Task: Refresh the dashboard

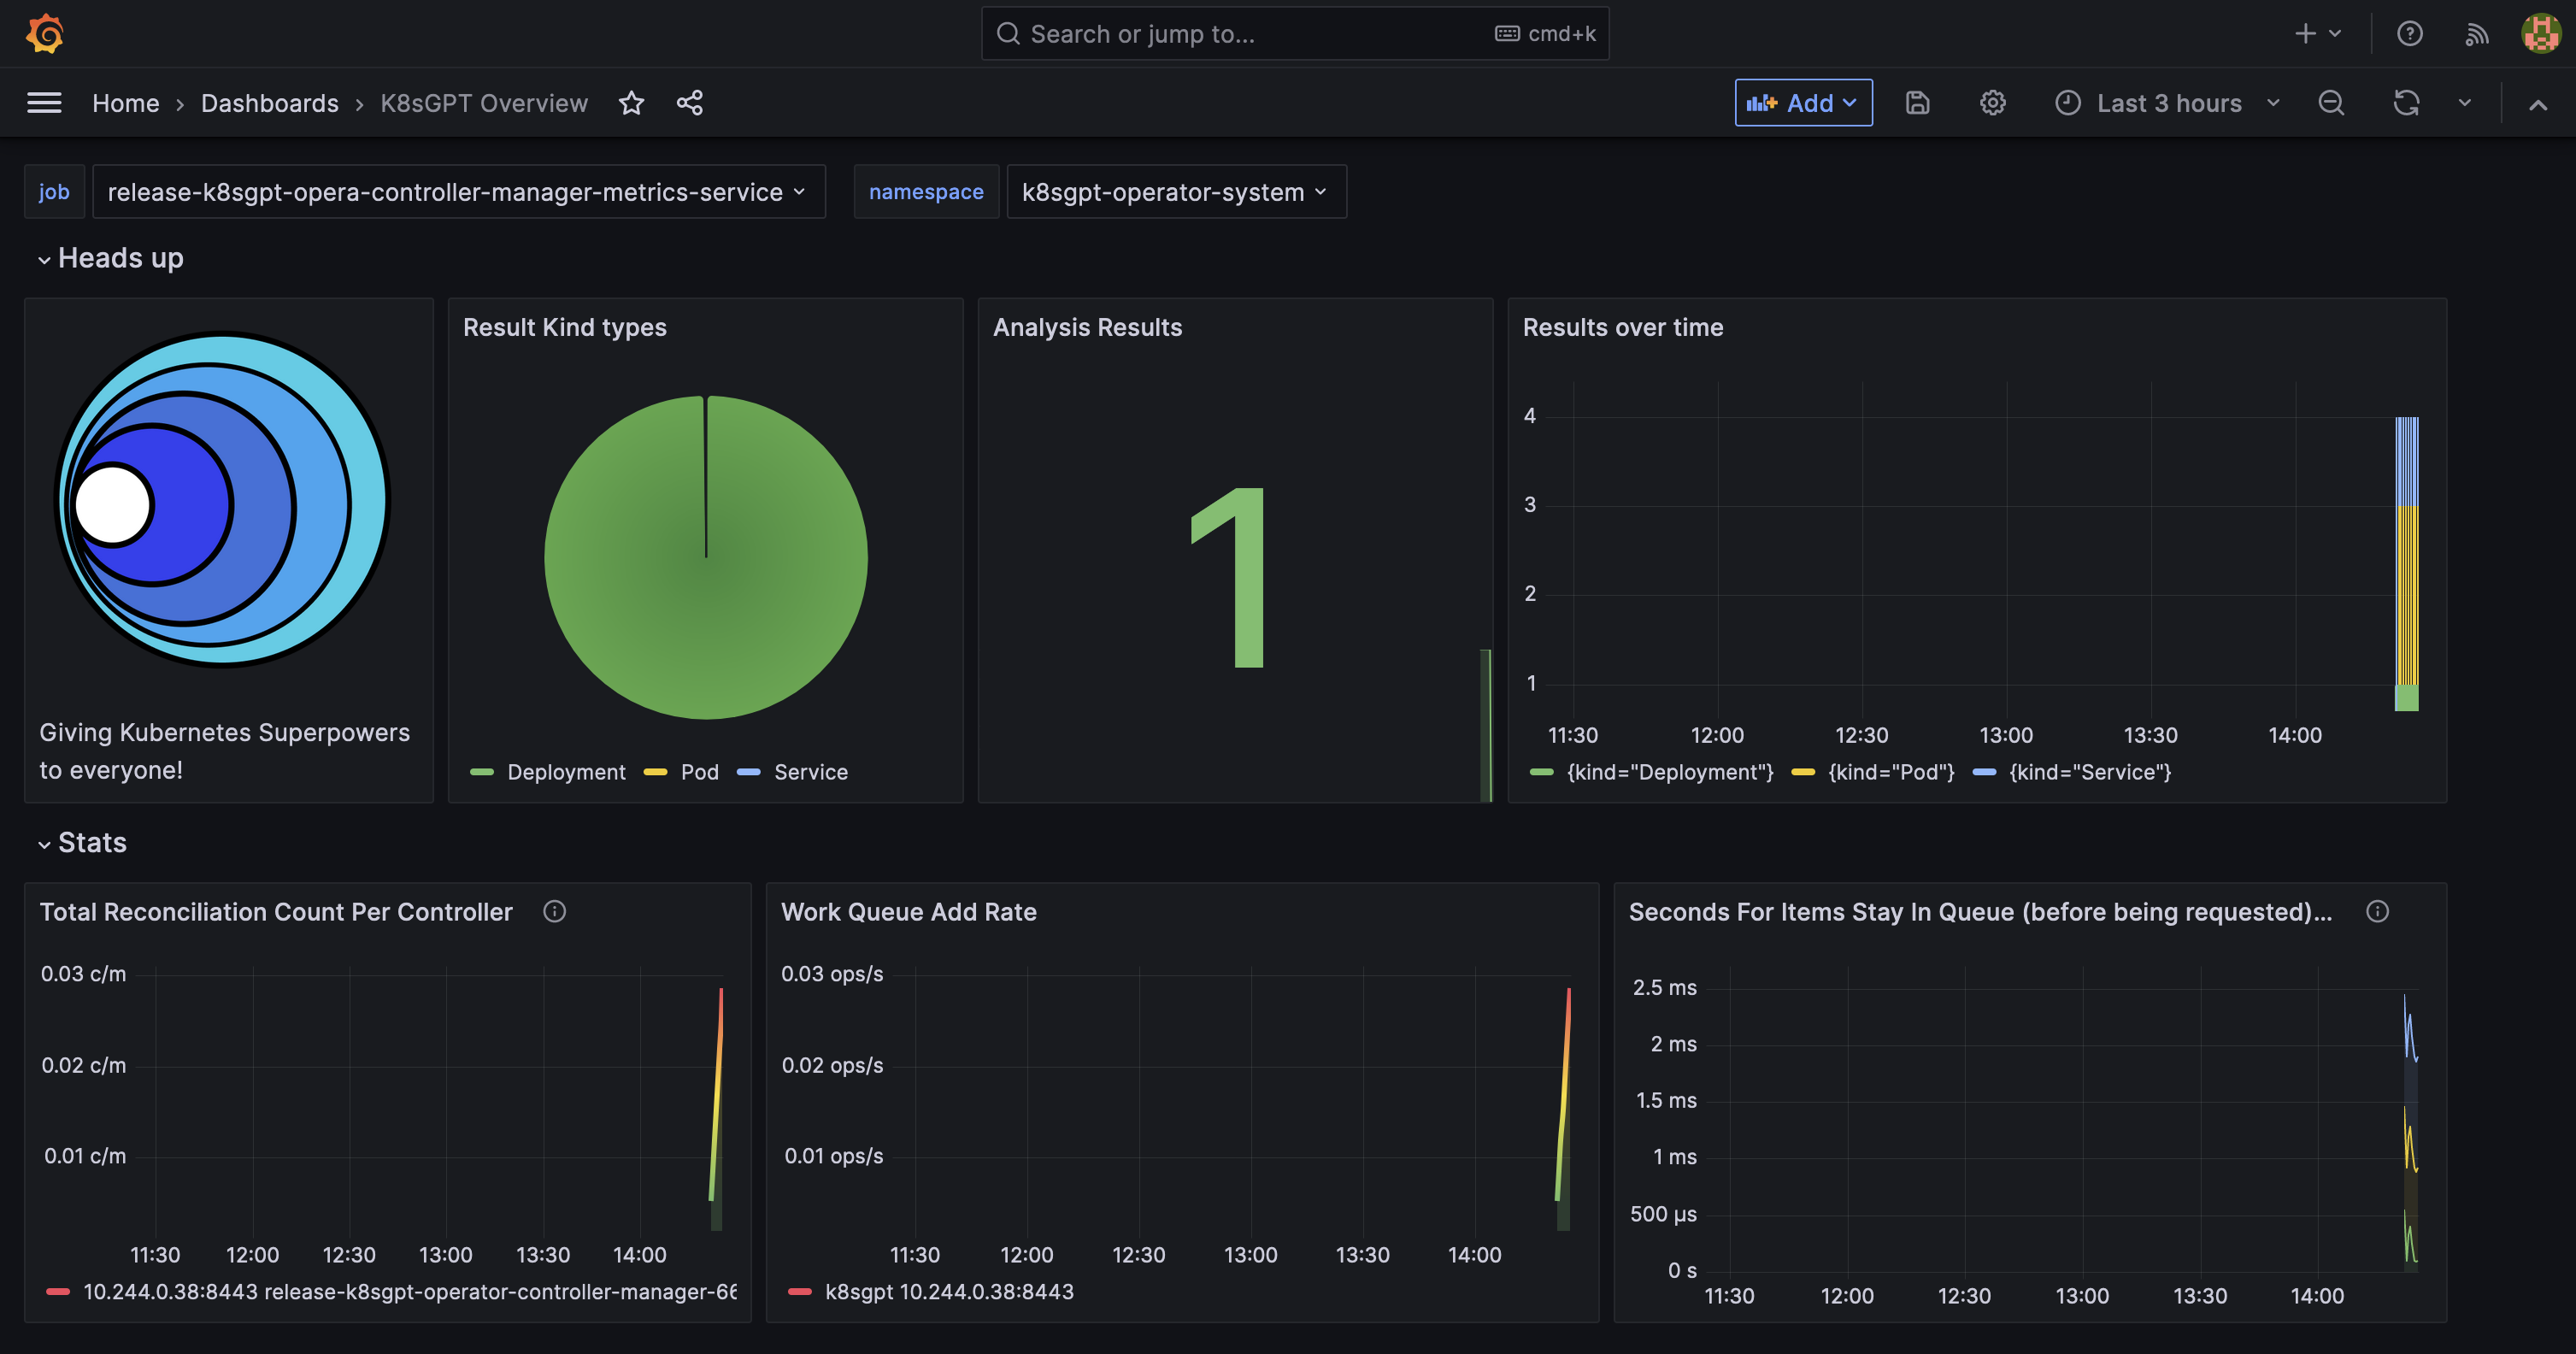Action: pos(2406,103)
